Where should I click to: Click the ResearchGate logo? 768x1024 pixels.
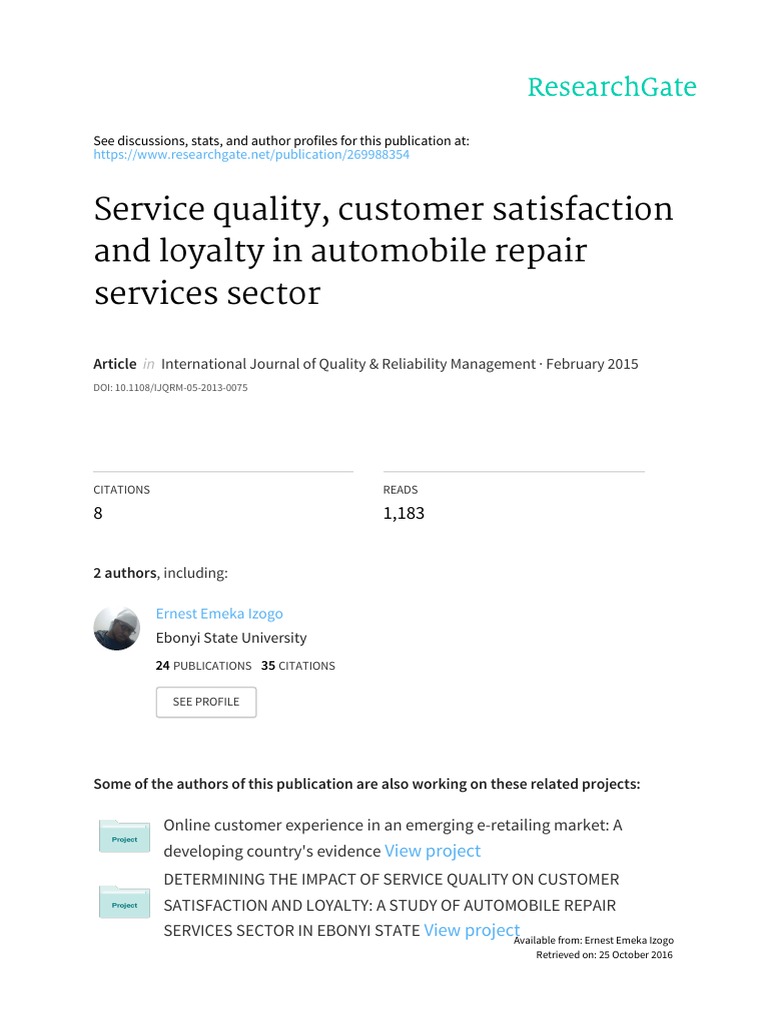pyautogui.click(x=611, y=88)
